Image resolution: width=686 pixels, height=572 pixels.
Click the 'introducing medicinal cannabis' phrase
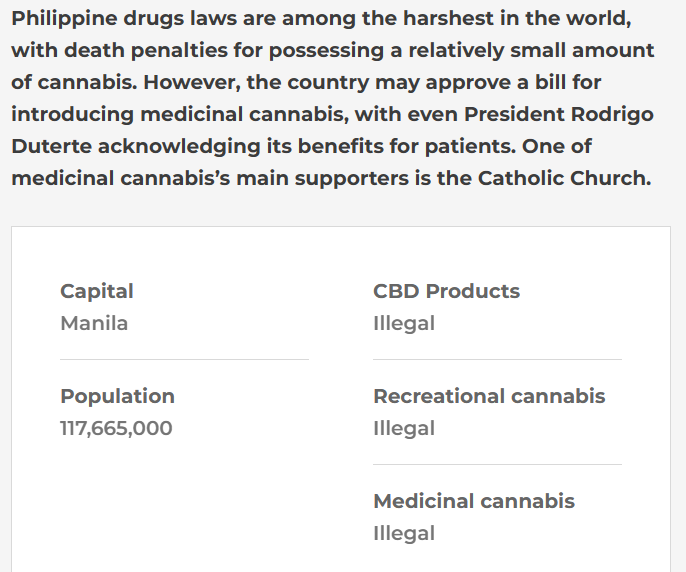[x=180, y=115]
